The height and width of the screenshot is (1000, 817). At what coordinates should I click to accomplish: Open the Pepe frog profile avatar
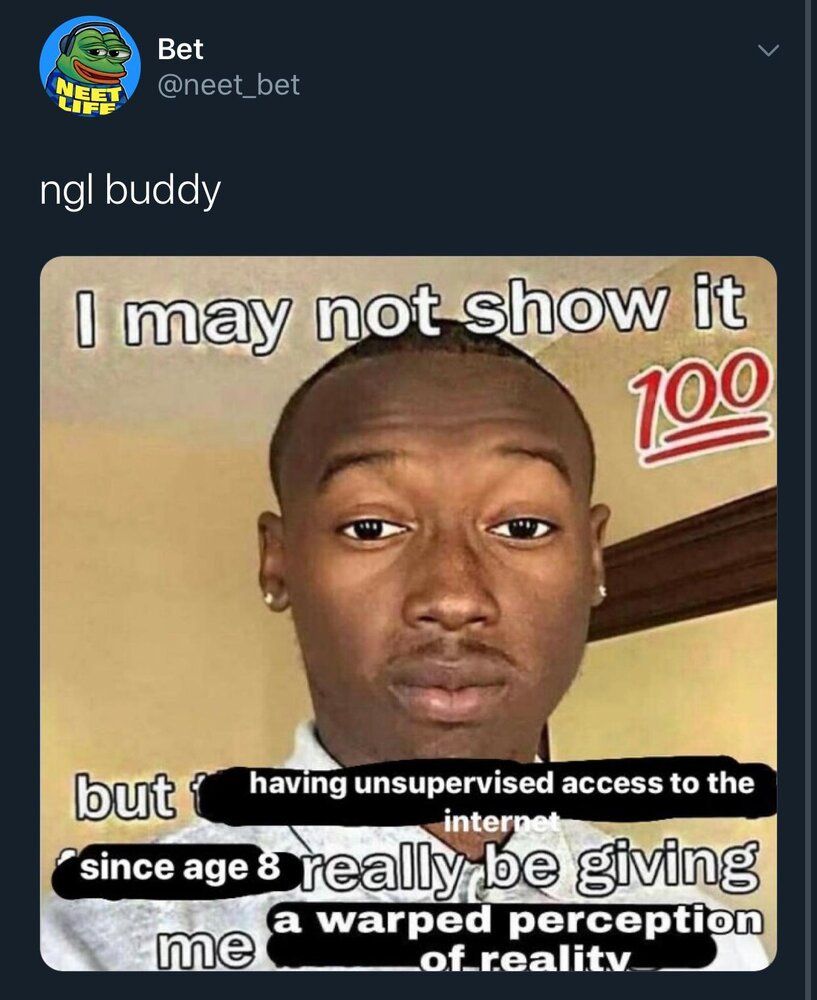pyautogui.click(x=89, y=66)
